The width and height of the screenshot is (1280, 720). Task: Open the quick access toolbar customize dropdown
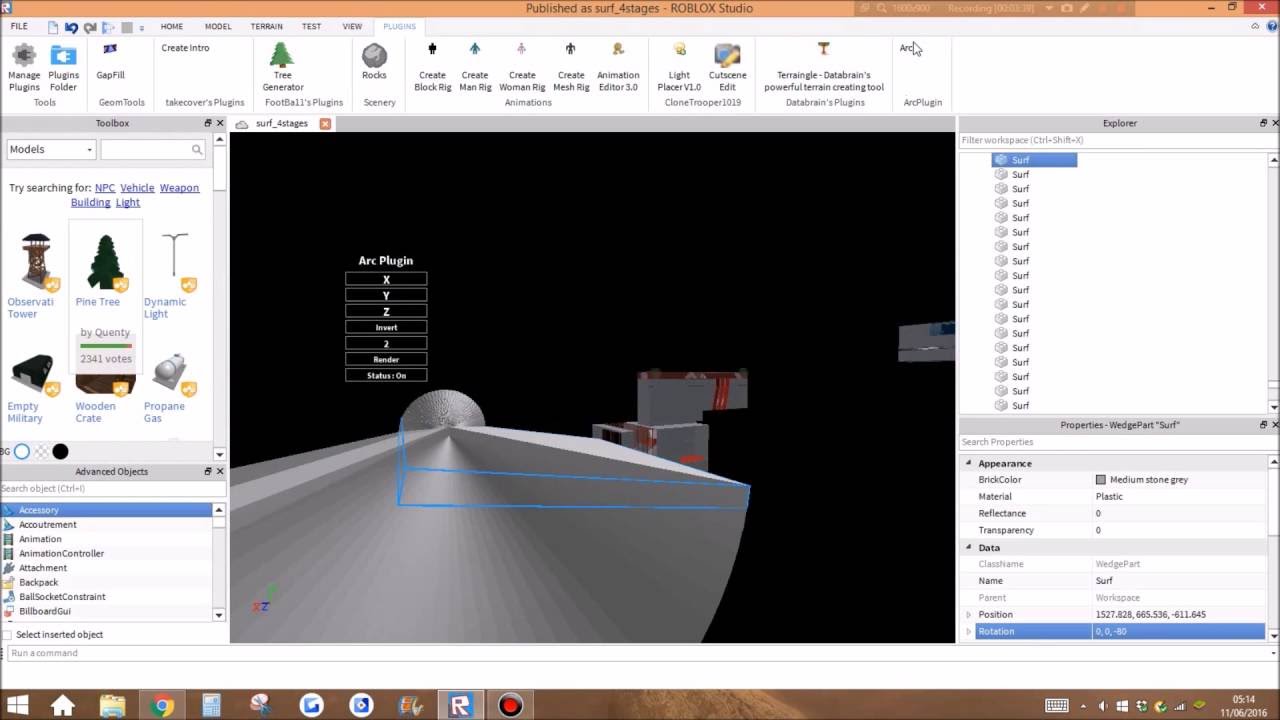(x=141, y=27)
